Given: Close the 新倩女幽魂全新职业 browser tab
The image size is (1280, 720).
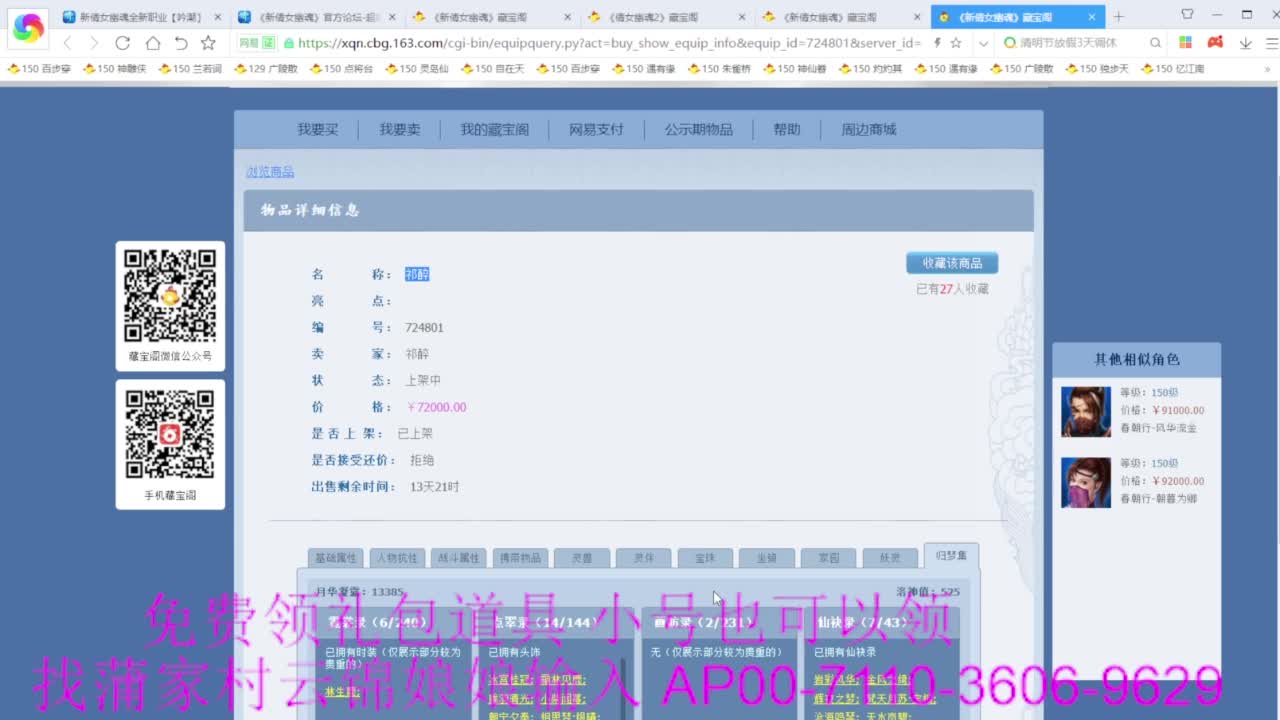Looking at the screenshot, I should tap(218, 17).
